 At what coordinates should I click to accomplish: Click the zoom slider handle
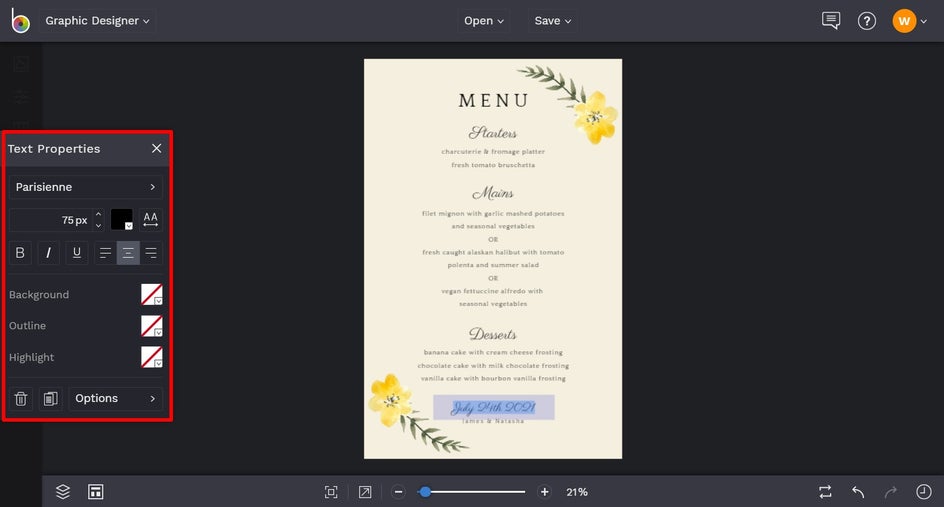coord(426,492)
